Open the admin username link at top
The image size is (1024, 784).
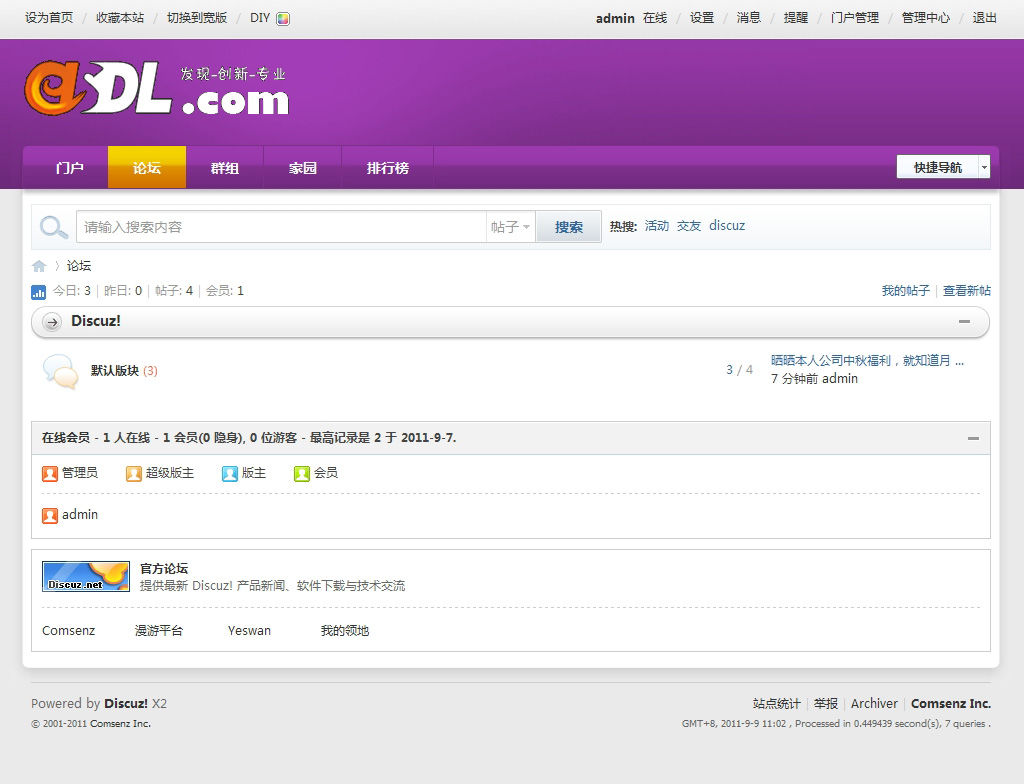tap(615, 18)
